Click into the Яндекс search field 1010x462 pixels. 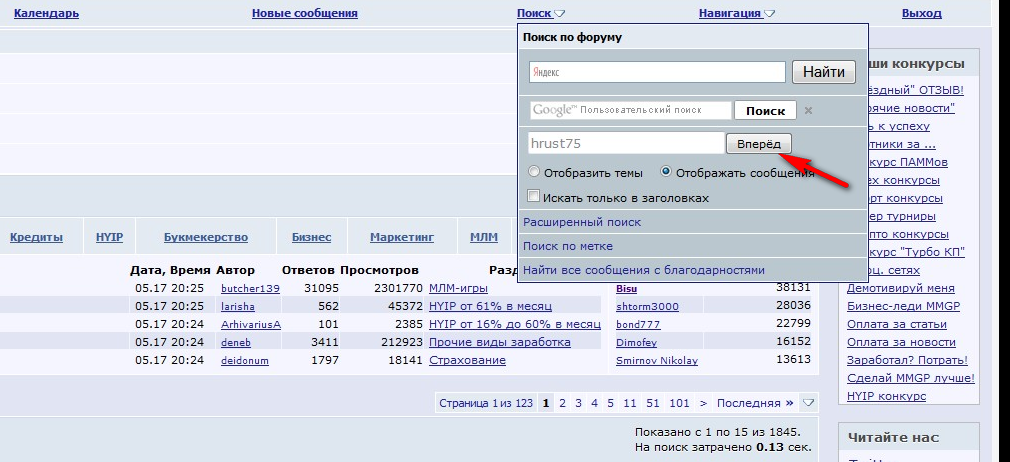657,72
